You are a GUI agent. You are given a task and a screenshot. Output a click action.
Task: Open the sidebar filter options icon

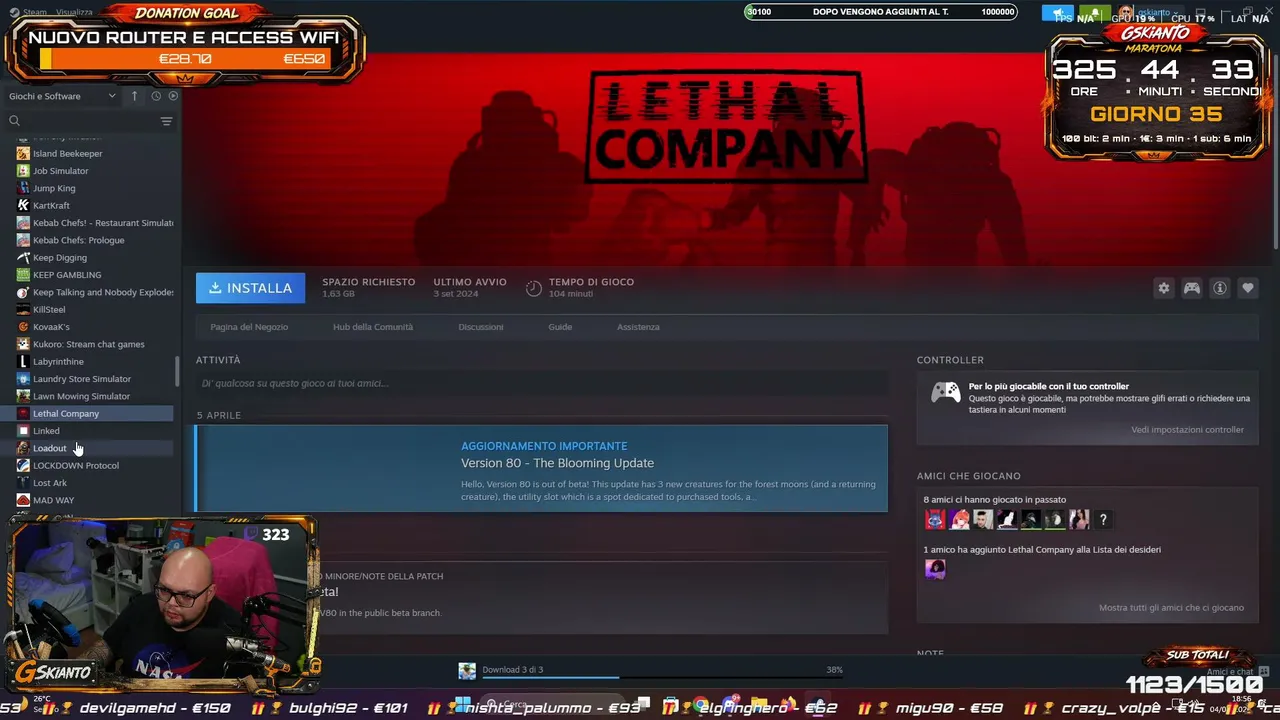pos(166,121)
